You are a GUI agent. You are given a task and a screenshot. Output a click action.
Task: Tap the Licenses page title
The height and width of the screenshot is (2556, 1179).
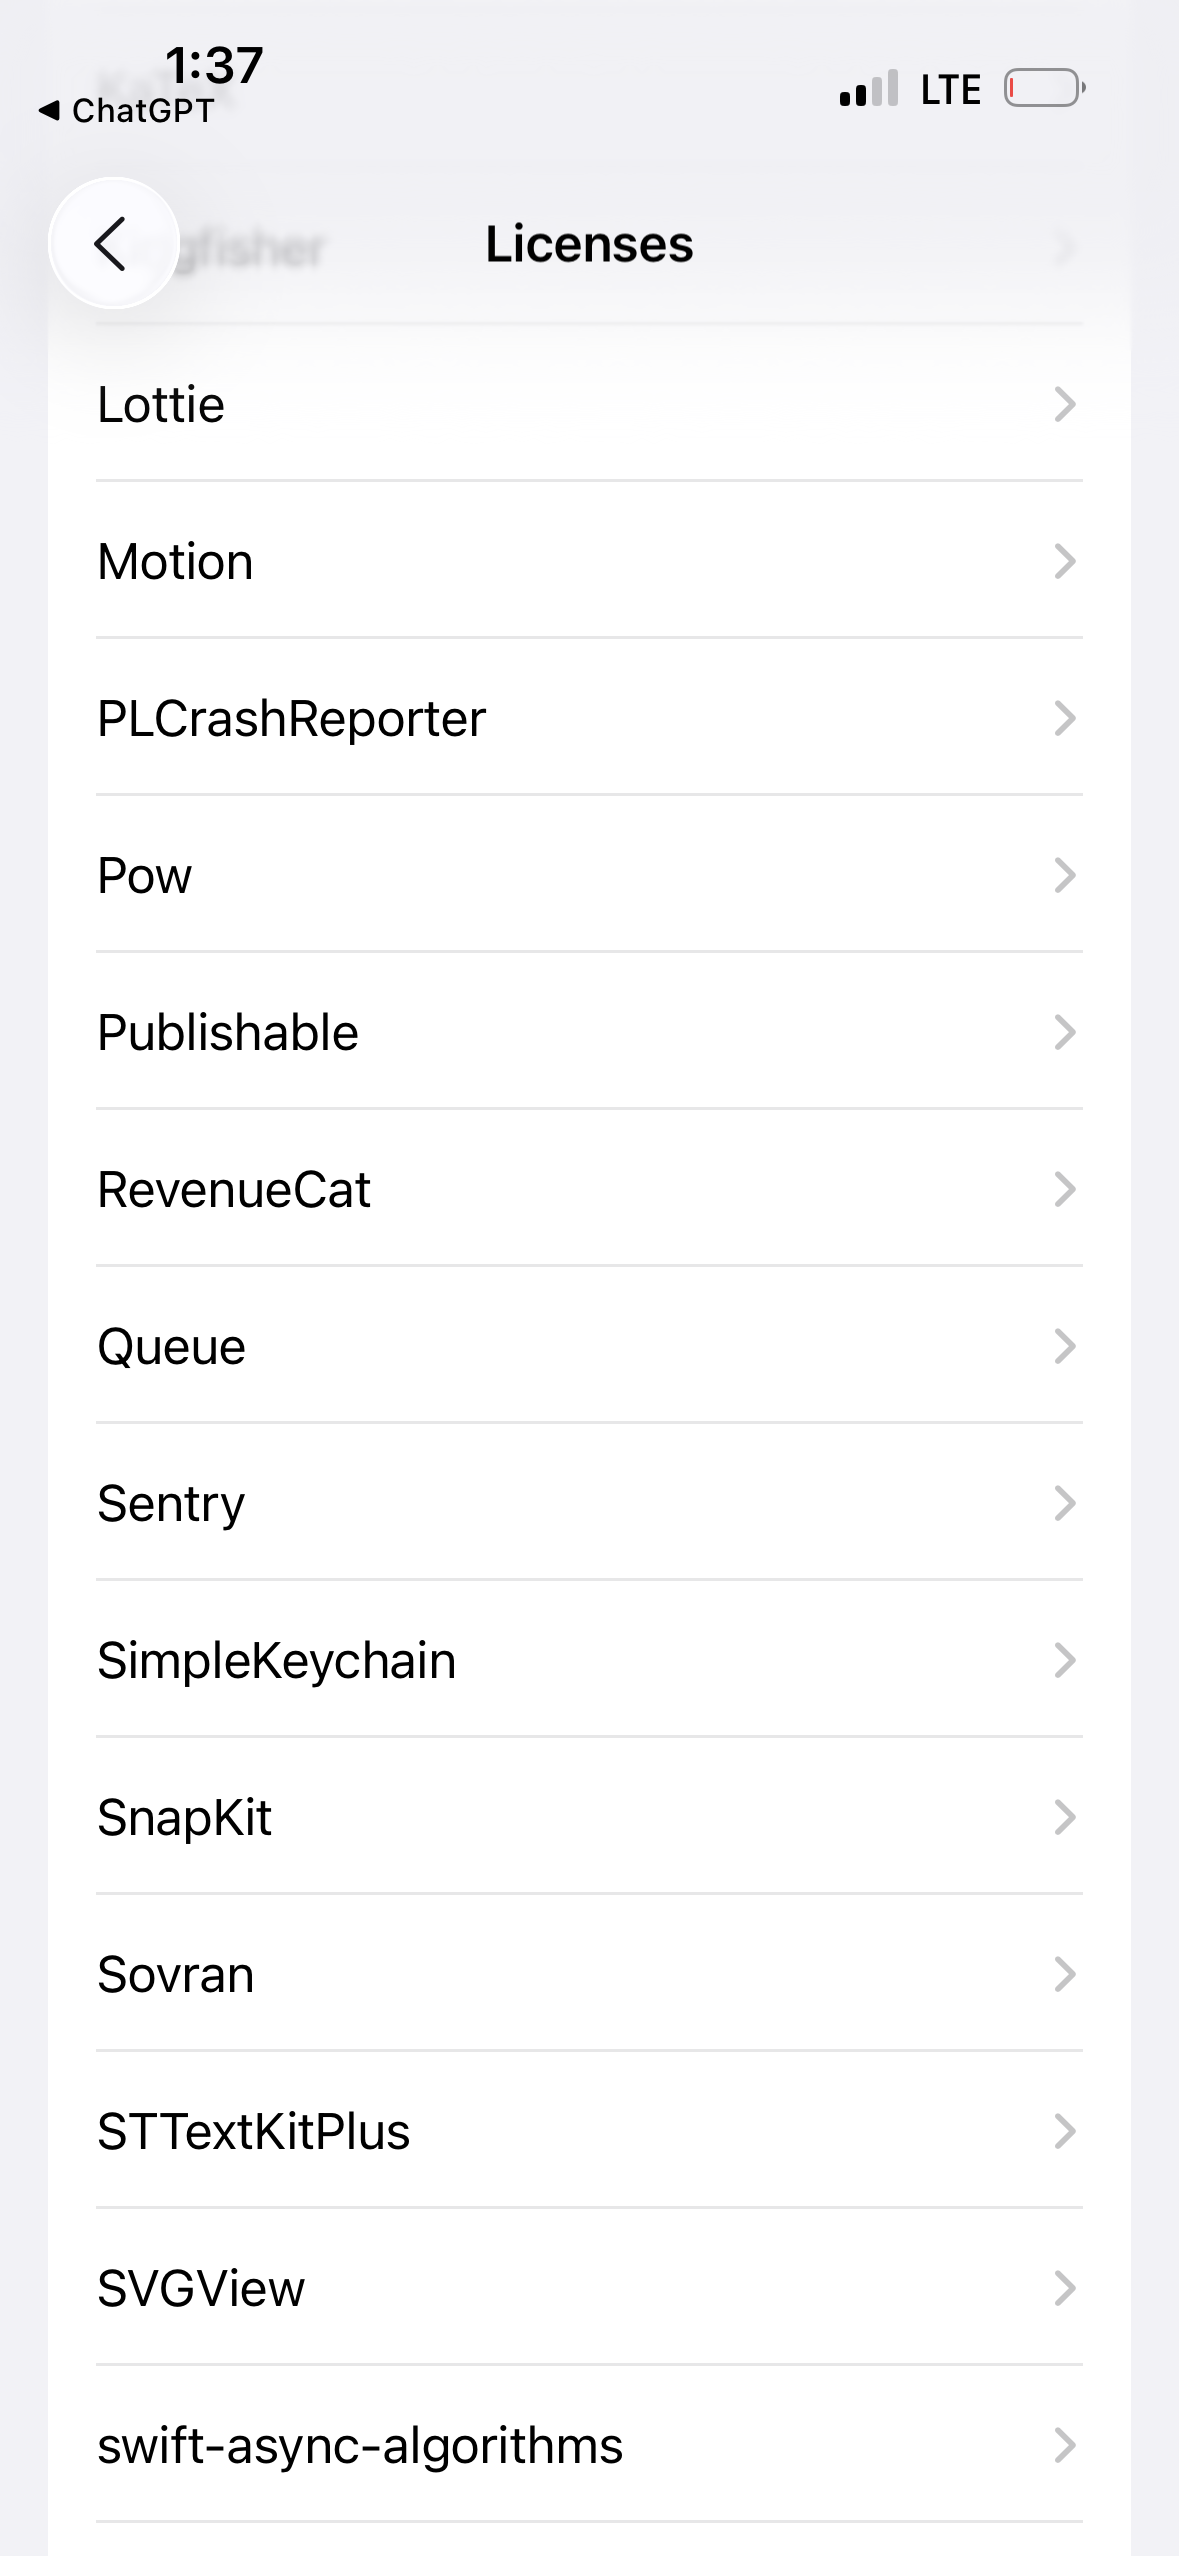pyautogui.click(x=589, y=244)
